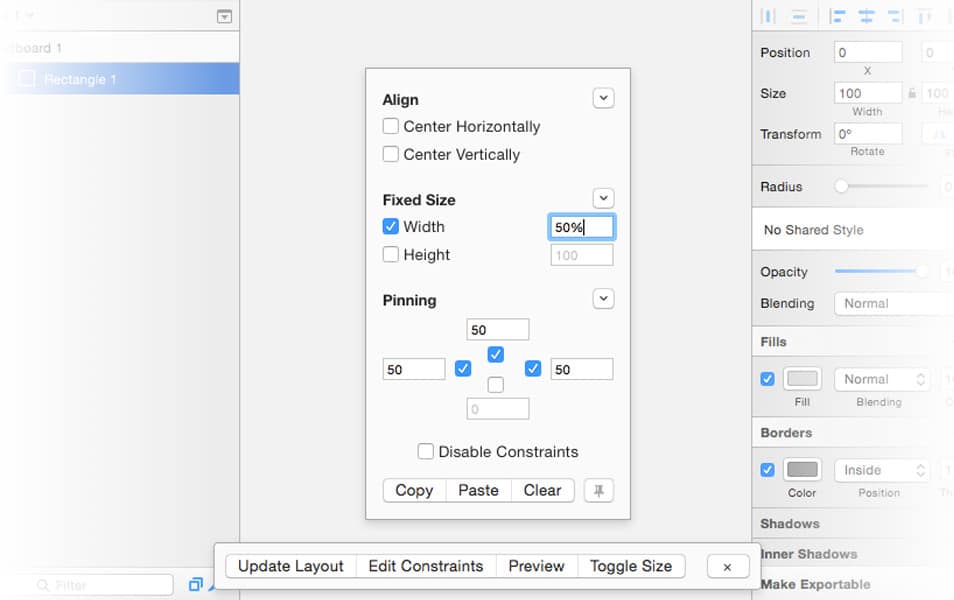
Task: Click the Fill color swatch
Action: 802,379
